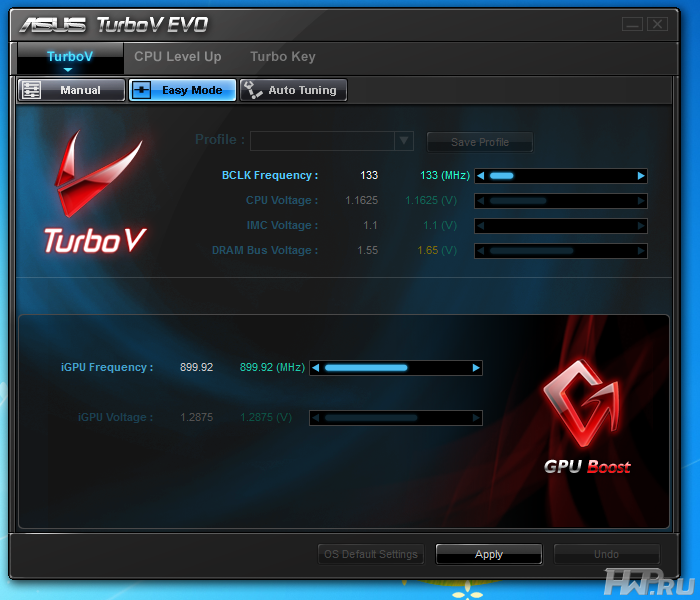The height and width of the screenshot is (600, 700).
Task: Minimize the TurboV EVO window
Action: point(632,23)
